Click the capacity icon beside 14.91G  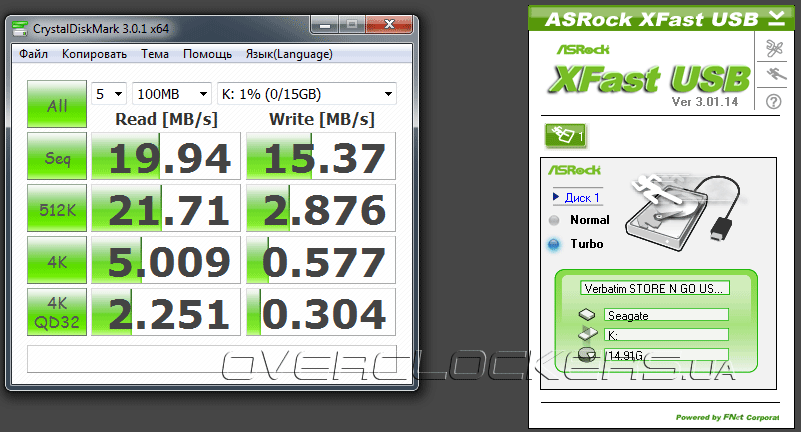click(x=587, y=354)
